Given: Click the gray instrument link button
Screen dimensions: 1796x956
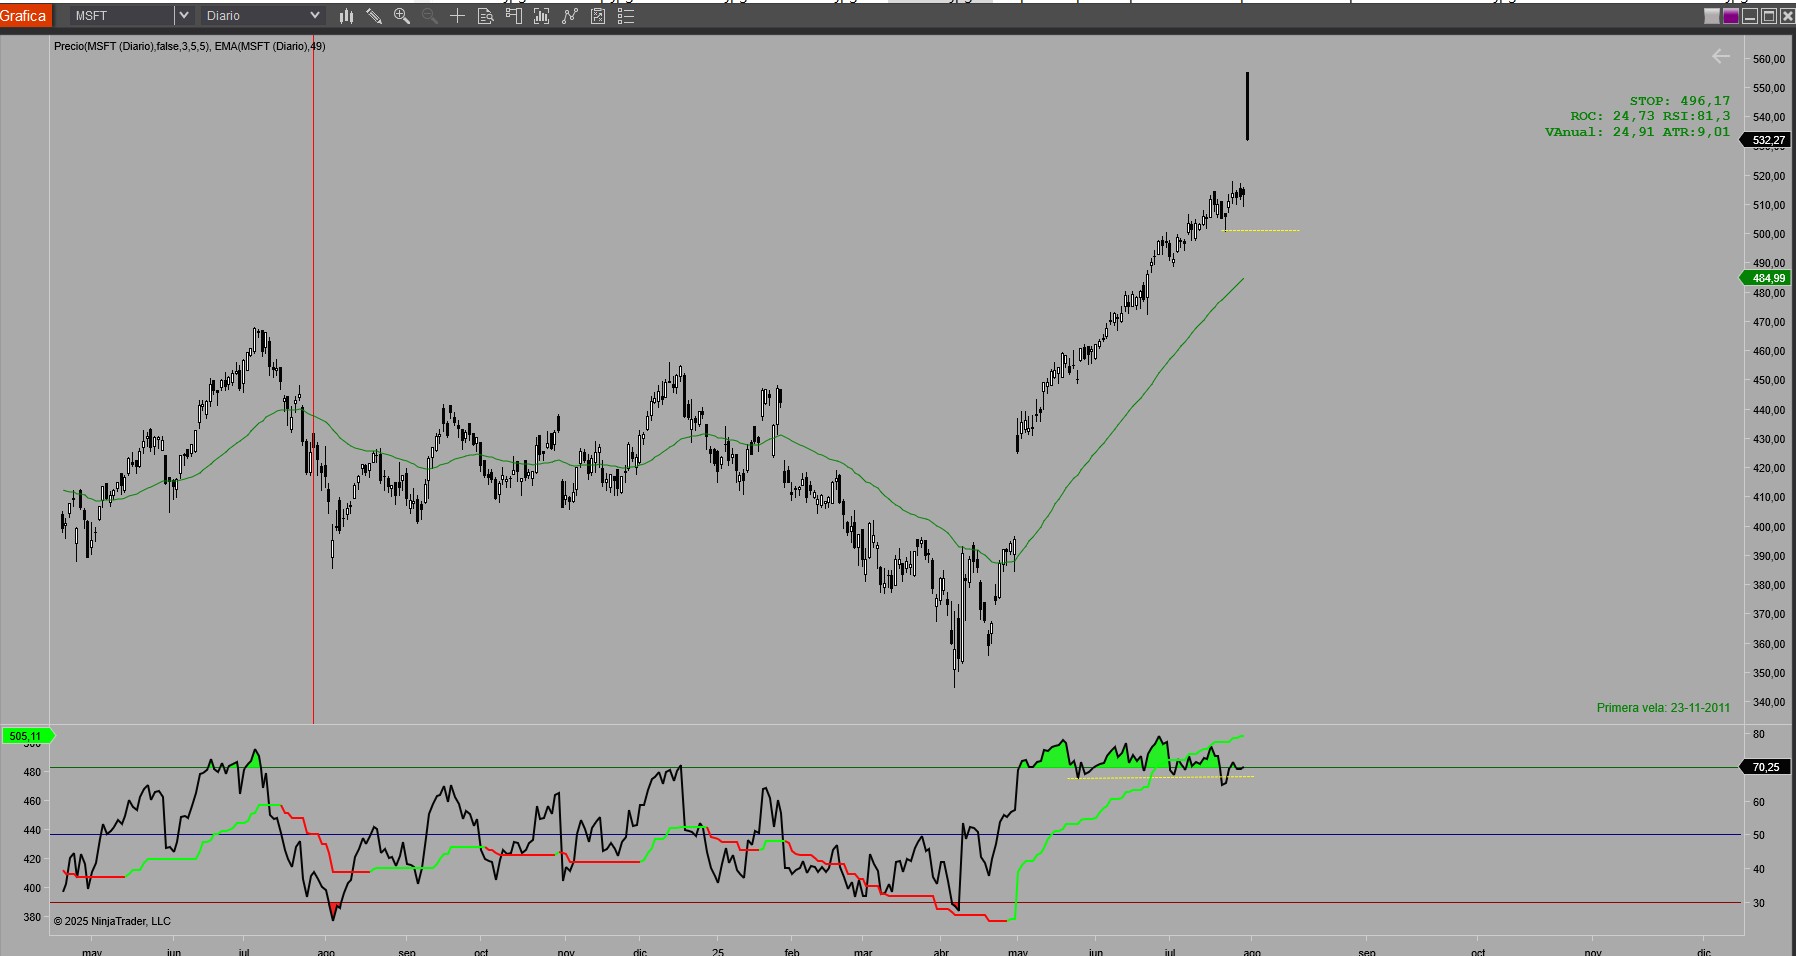Looking at the screenshot, I should [1712, 16].
